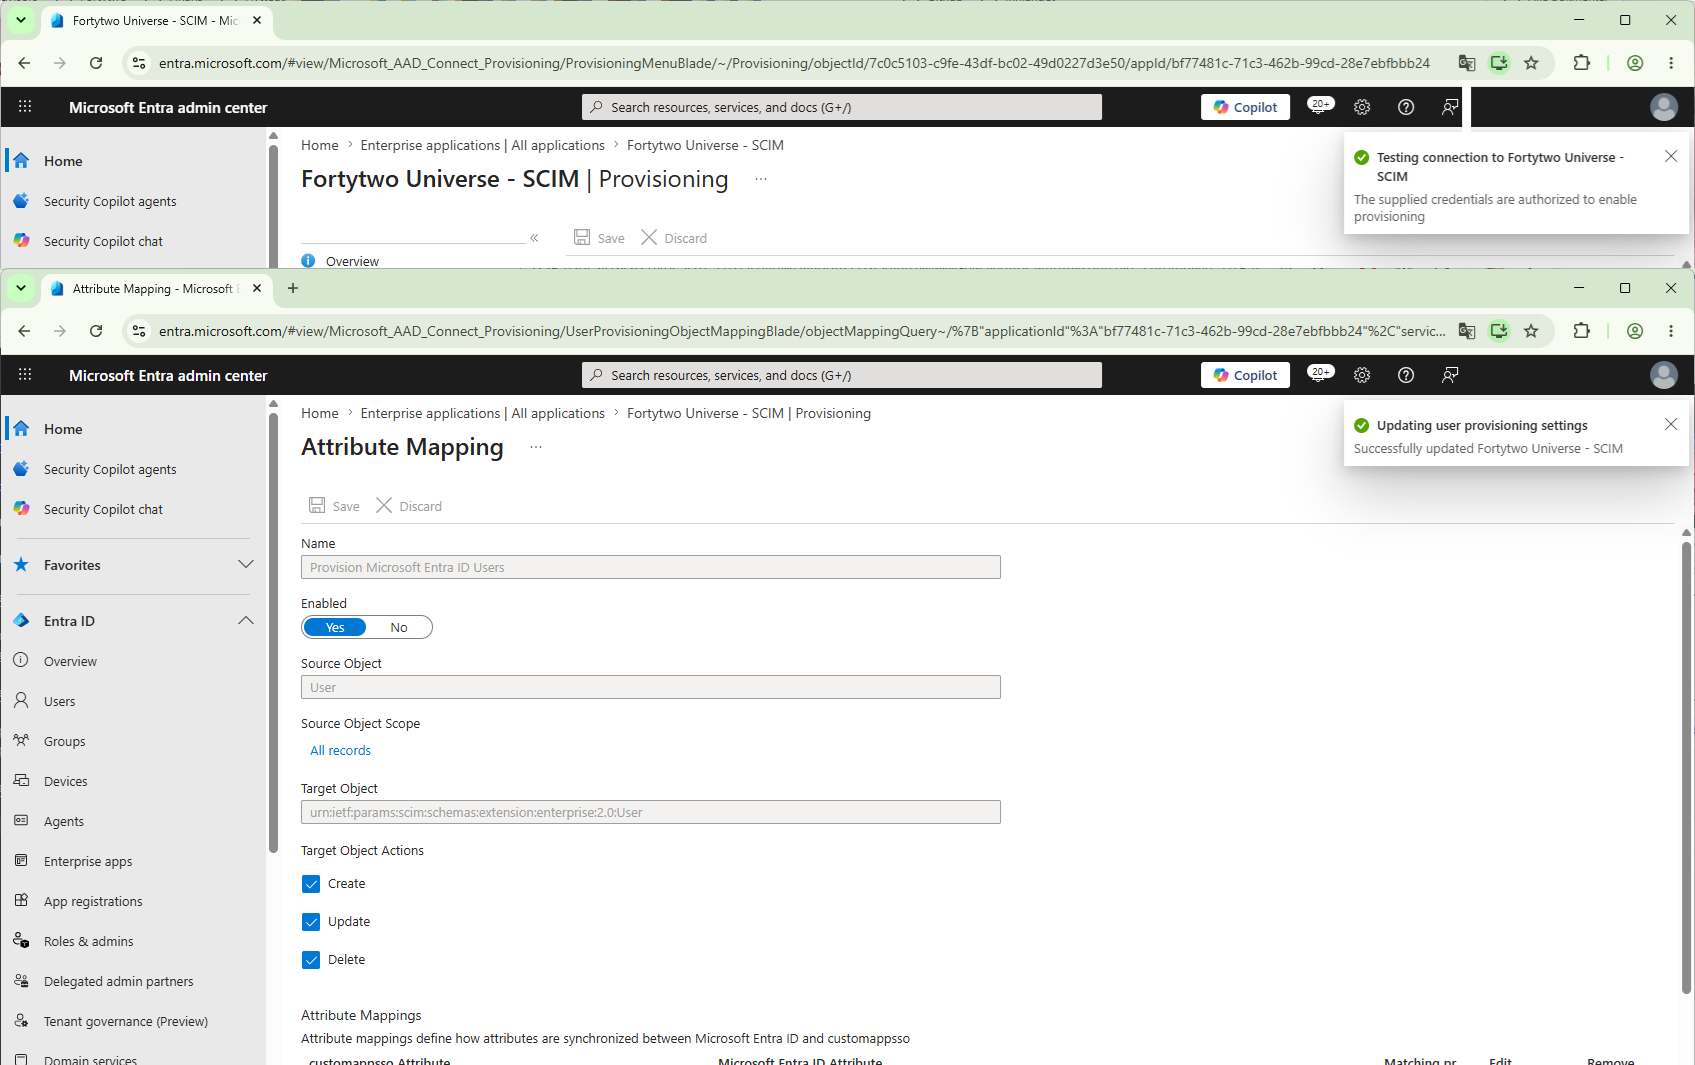The height and width of the screenshot is (1065, 1695).
Task: Go back in the Provisioning browser window
Action: [x=24, y=63]
